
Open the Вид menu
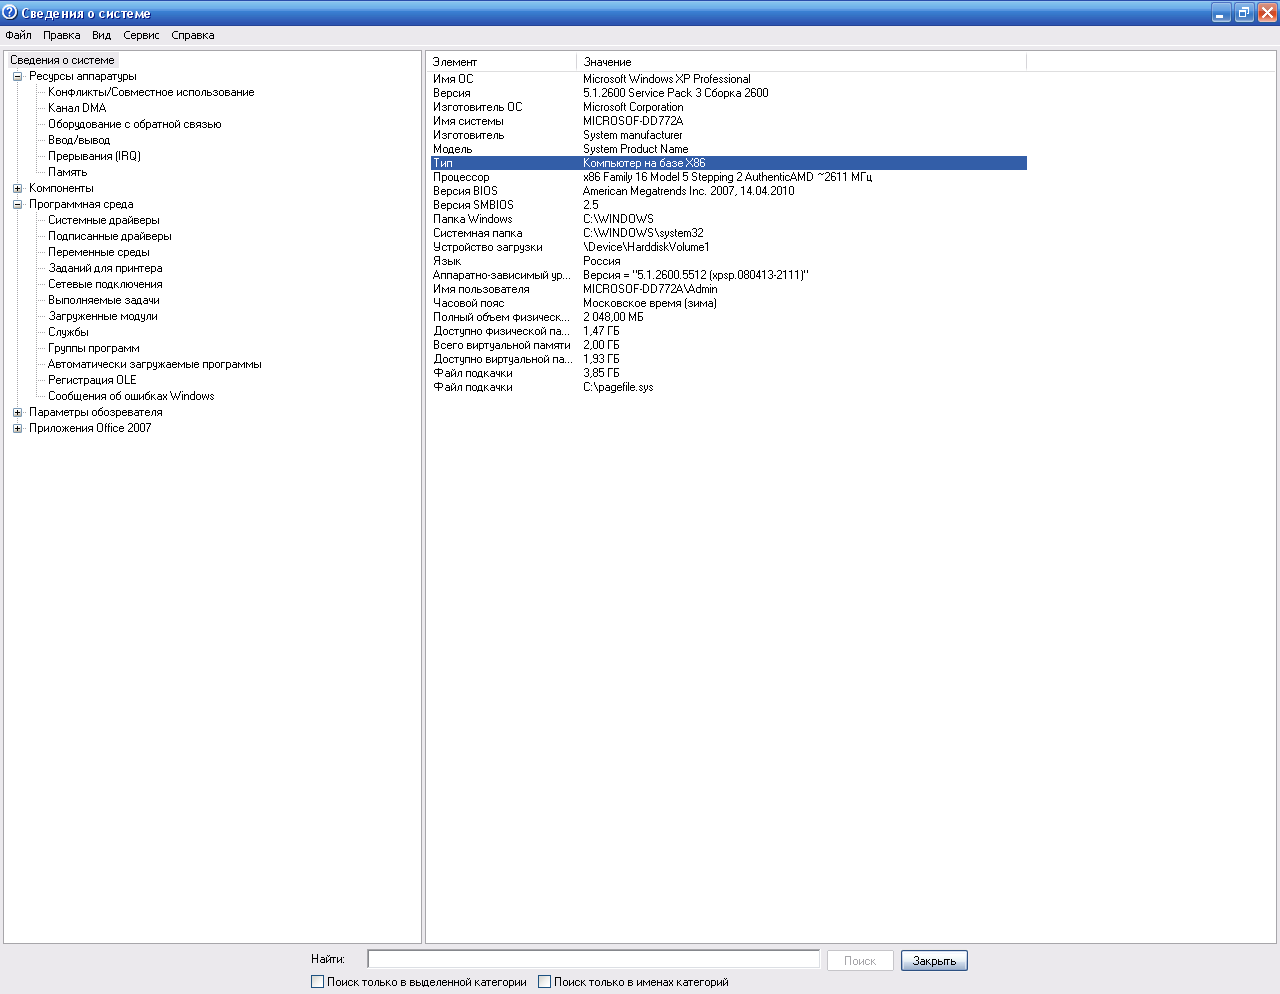click(x=101, y=35)
